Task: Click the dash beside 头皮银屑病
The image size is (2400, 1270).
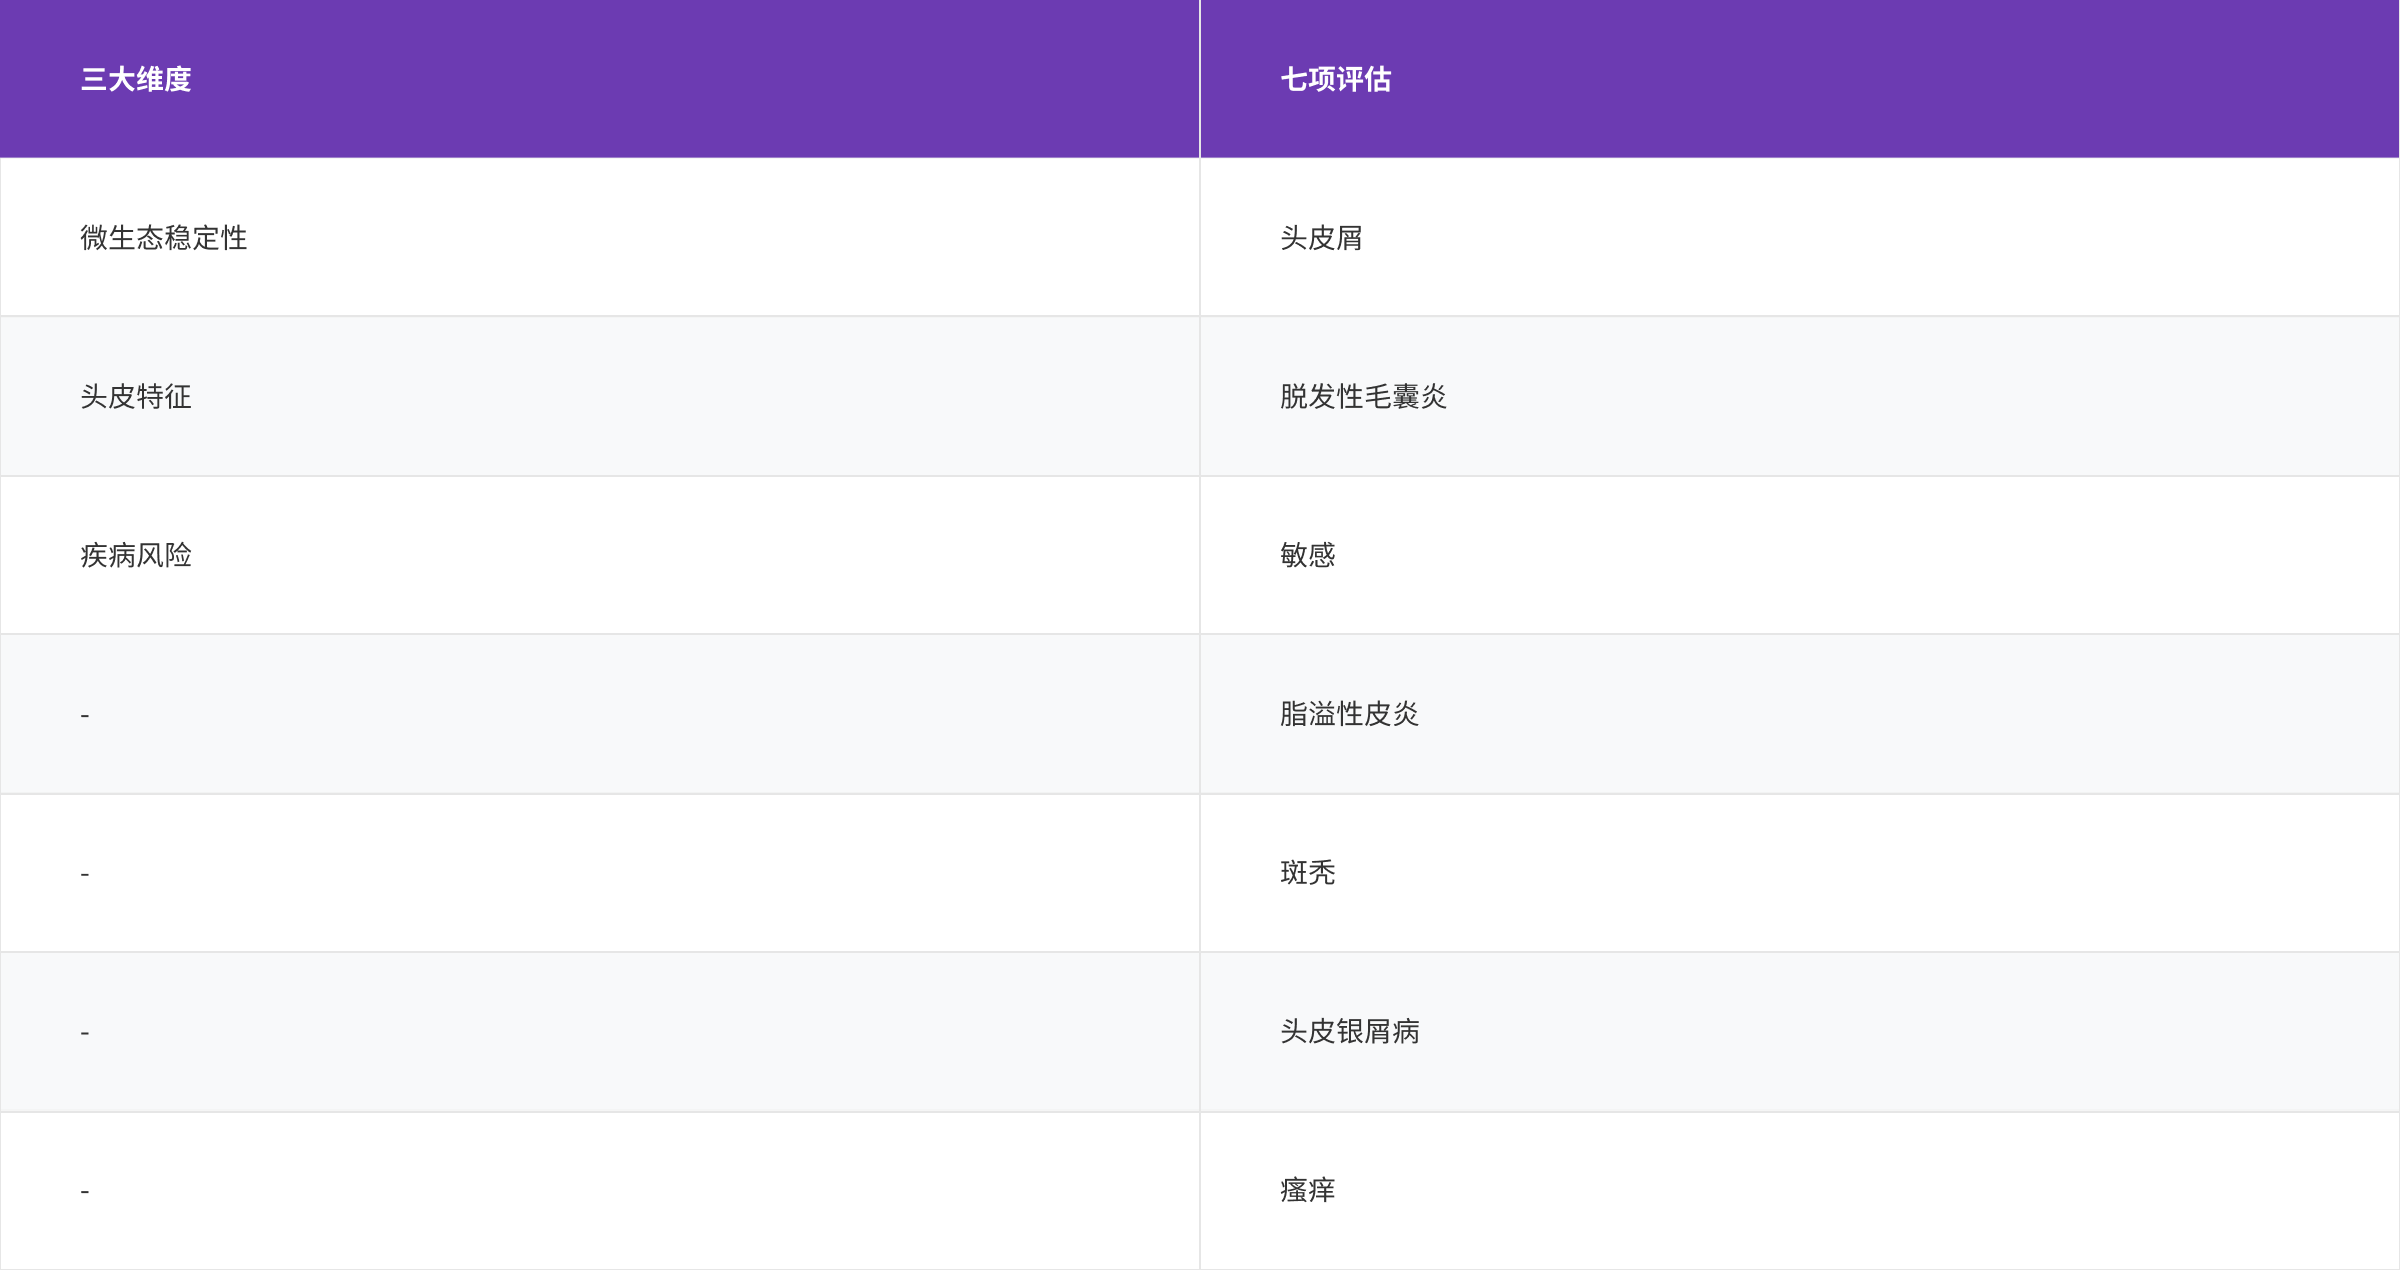Action: pos(85,1032)
